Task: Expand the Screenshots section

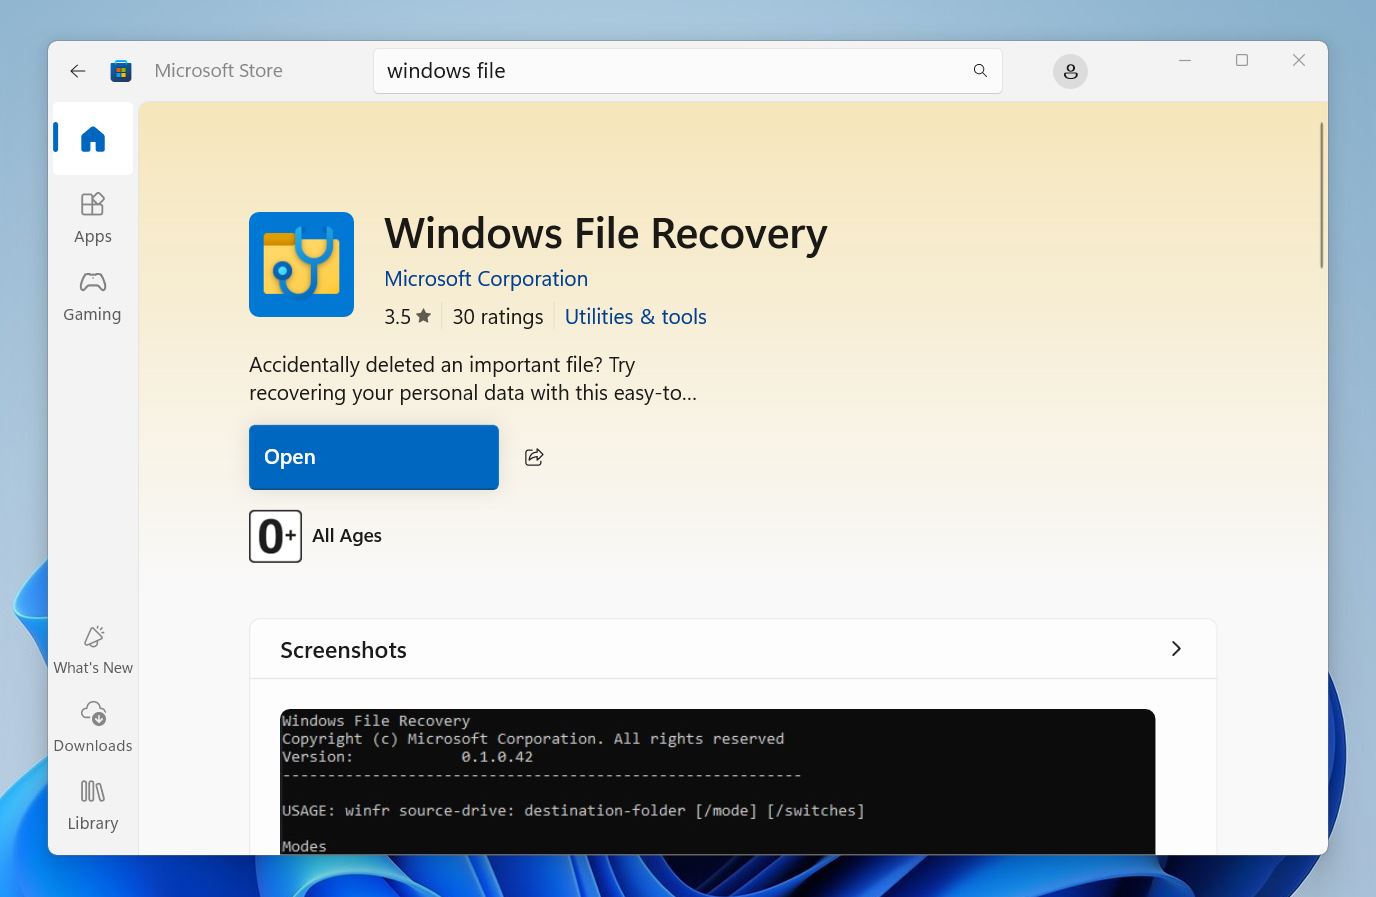Action: [1176, 648]
